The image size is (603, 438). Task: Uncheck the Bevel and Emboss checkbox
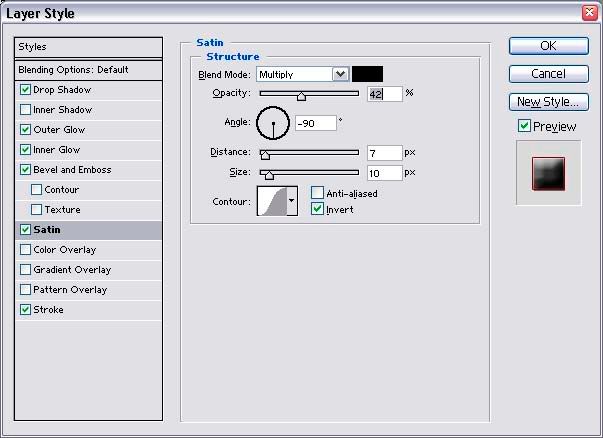[25, 170]
